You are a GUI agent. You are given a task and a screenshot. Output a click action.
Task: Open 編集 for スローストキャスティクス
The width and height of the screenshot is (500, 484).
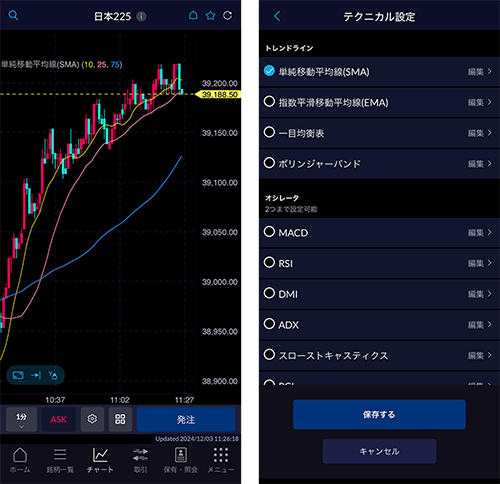(x=480, y=355)
